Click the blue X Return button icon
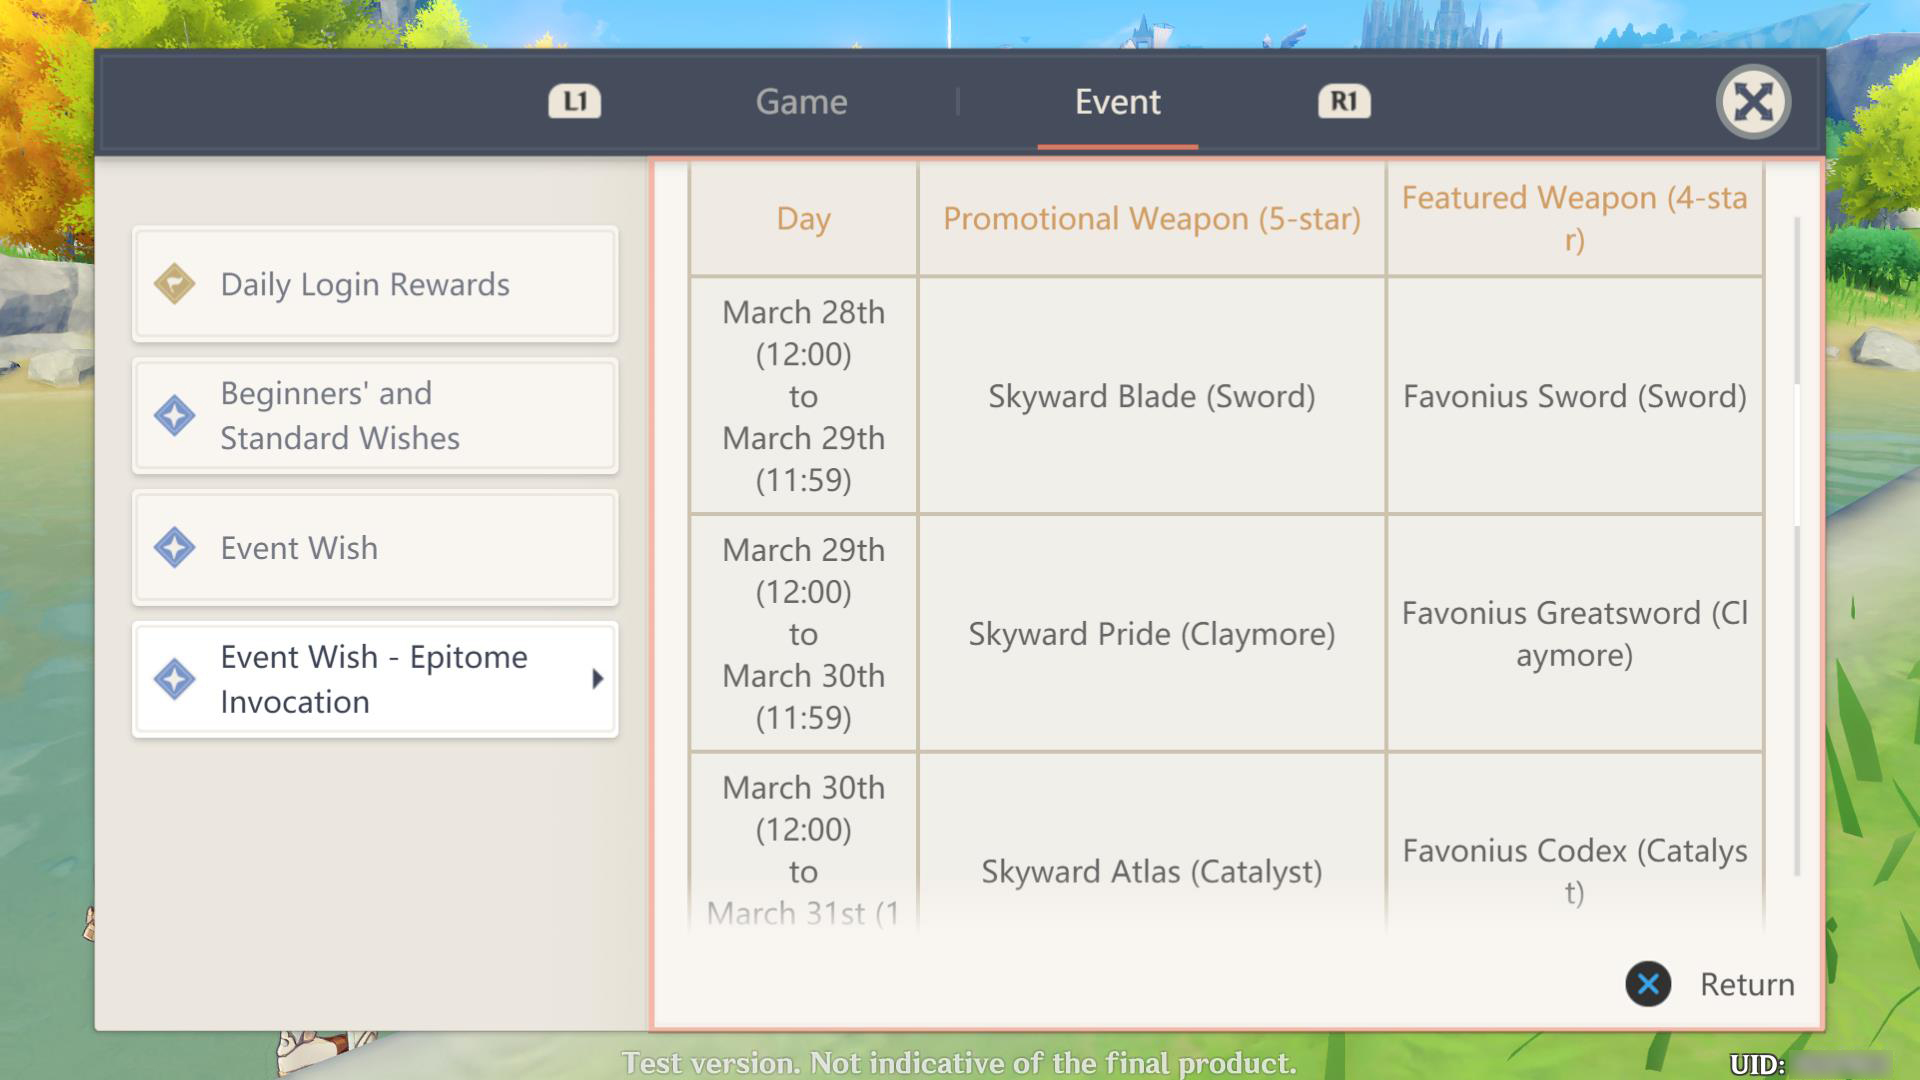This screenshot has width=1920, height=1080. click(1648, 984)
